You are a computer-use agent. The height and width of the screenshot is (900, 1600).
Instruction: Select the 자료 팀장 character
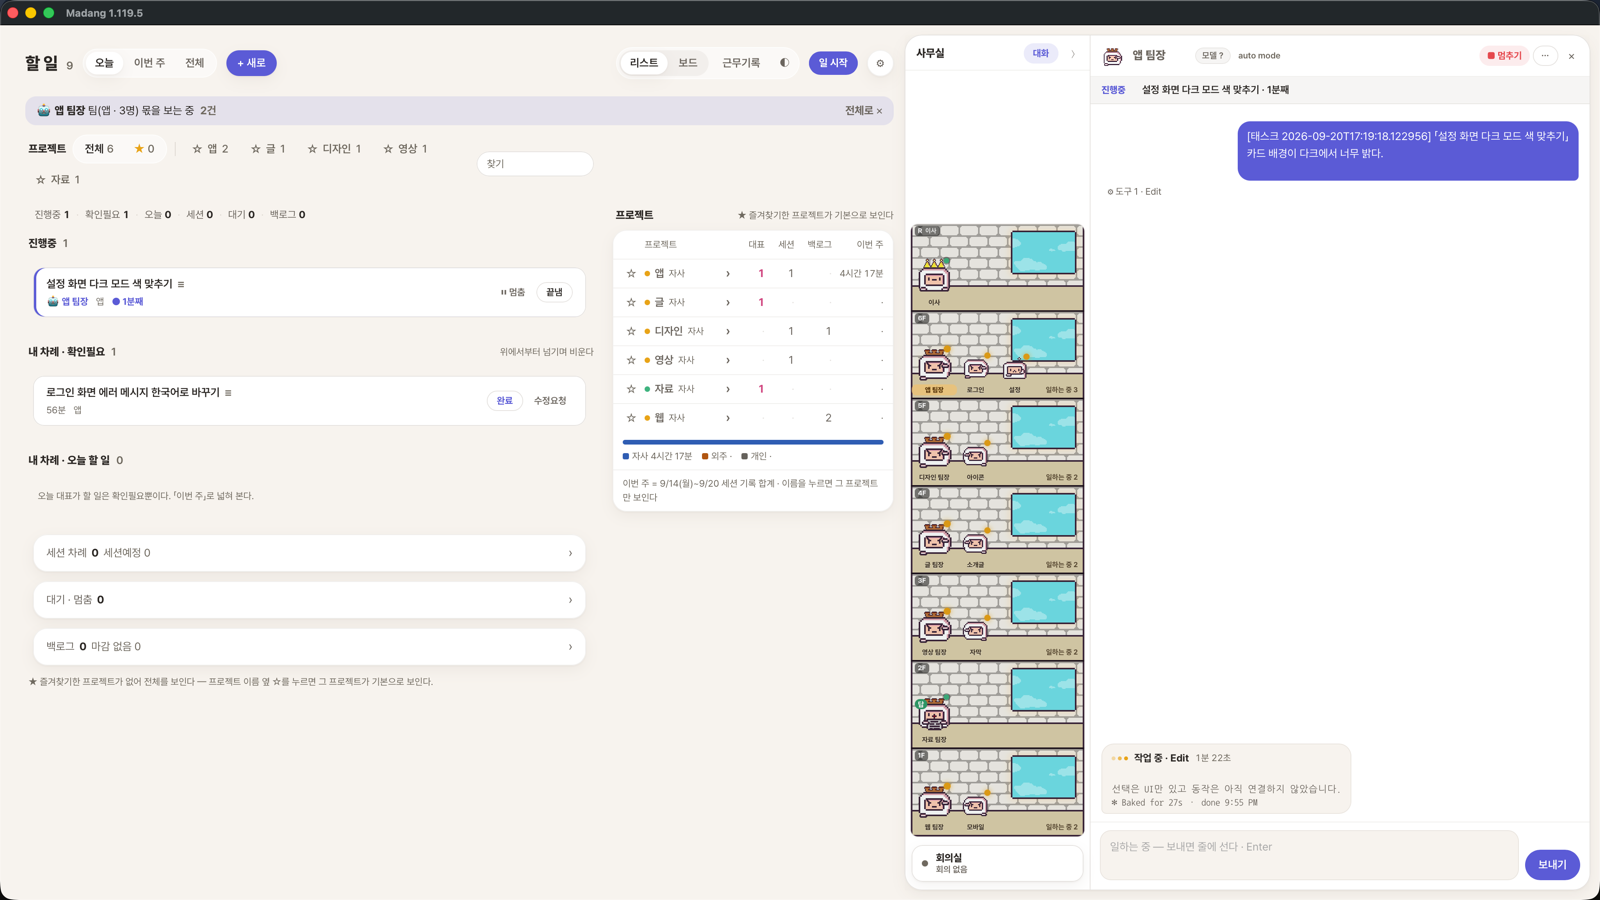coord(934,714)
